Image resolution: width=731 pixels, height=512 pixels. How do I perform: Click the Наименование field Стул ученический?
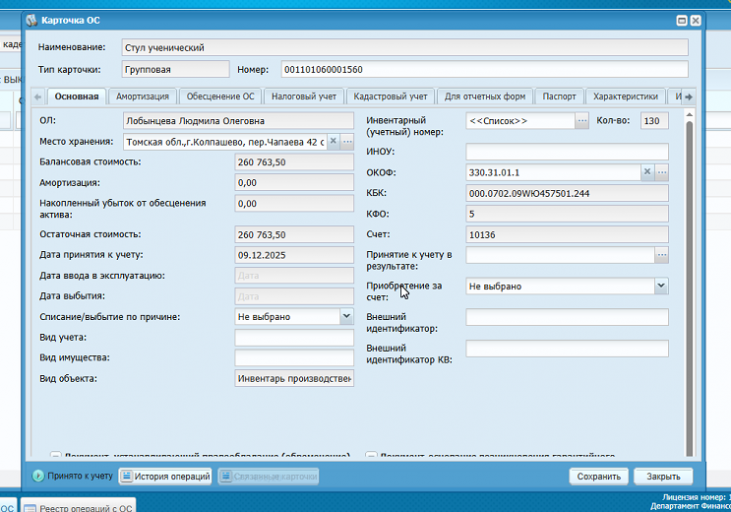(x=405, y=48)
